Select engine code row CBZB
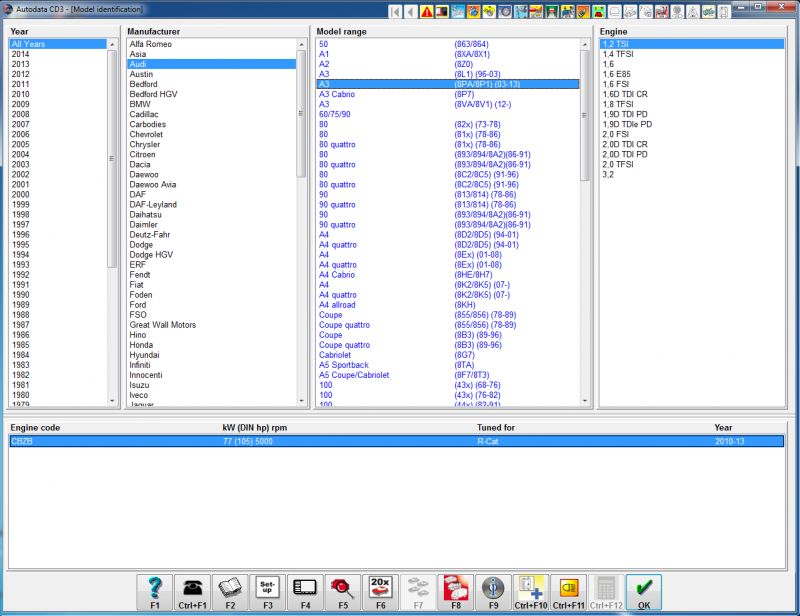The width and height of the screenshot is (800, 616). pos(396,441)
